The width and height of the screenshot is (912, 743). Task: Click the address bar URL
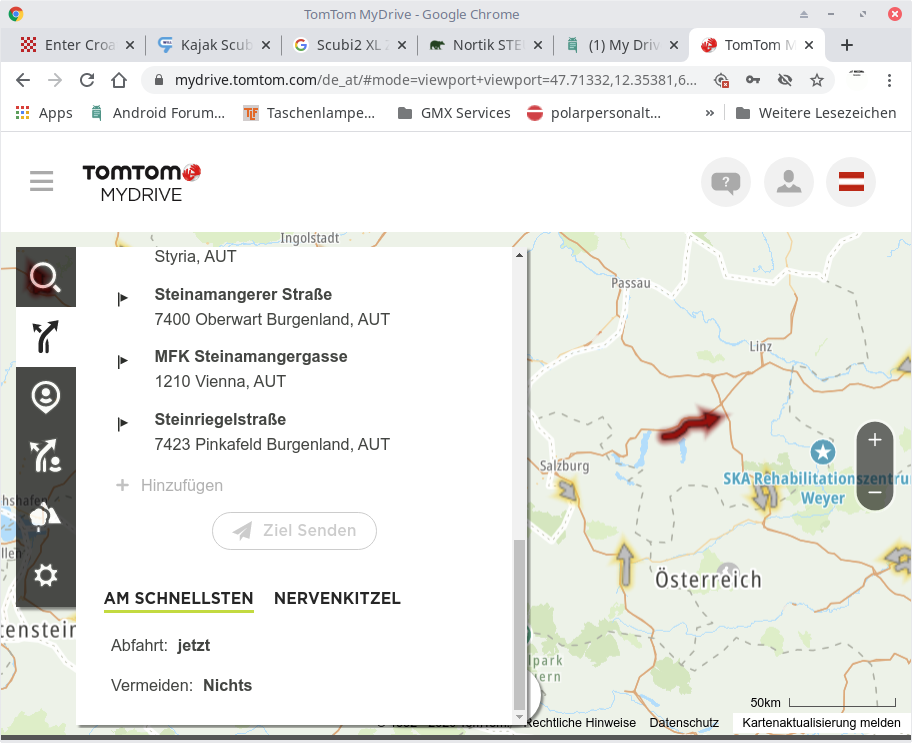(435, 80)
